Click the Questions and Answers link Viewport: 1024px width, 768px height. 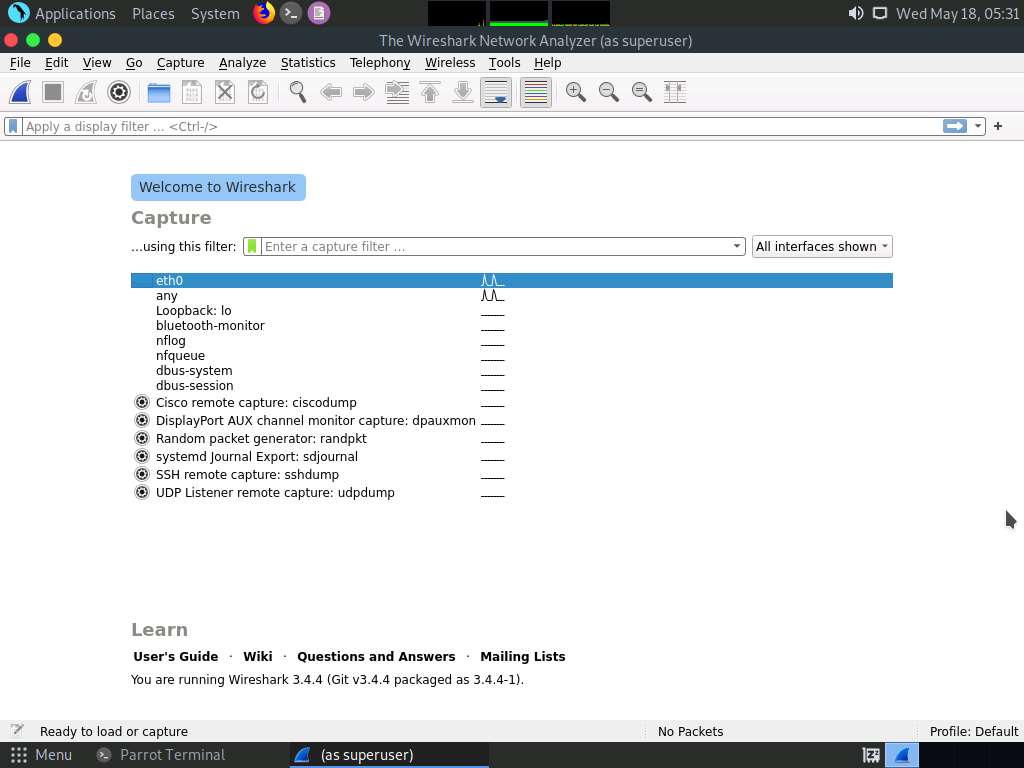point(376,656)
